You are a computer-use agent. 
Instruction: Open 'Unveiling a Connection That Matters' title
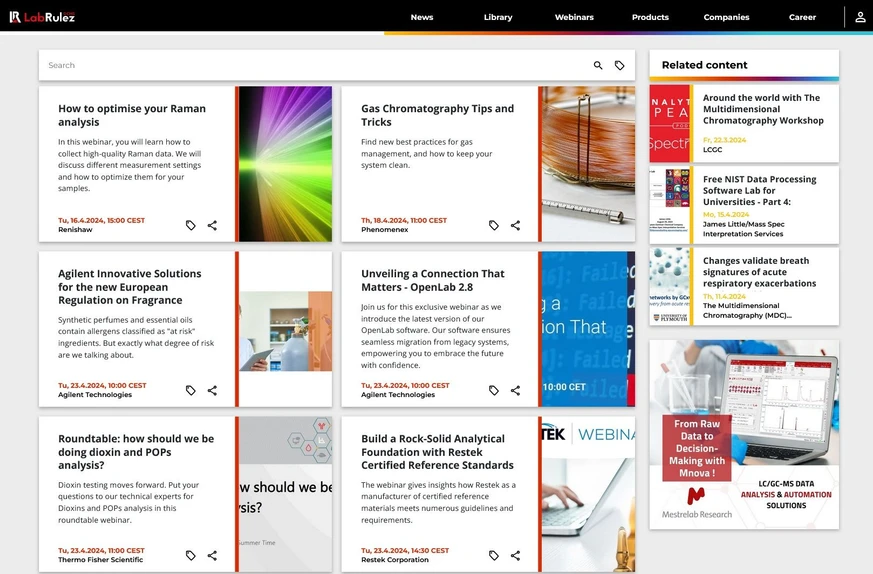pyautogui.click(x=433, y=280)
